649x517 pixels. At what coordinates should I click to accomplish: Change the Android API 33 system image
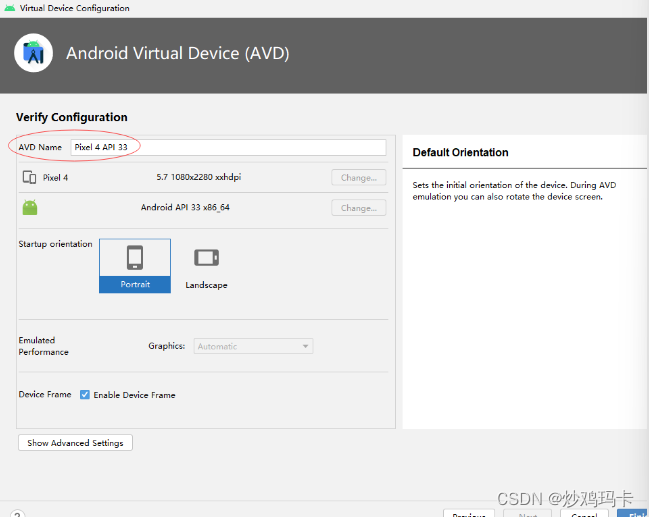tap(358, 208)
